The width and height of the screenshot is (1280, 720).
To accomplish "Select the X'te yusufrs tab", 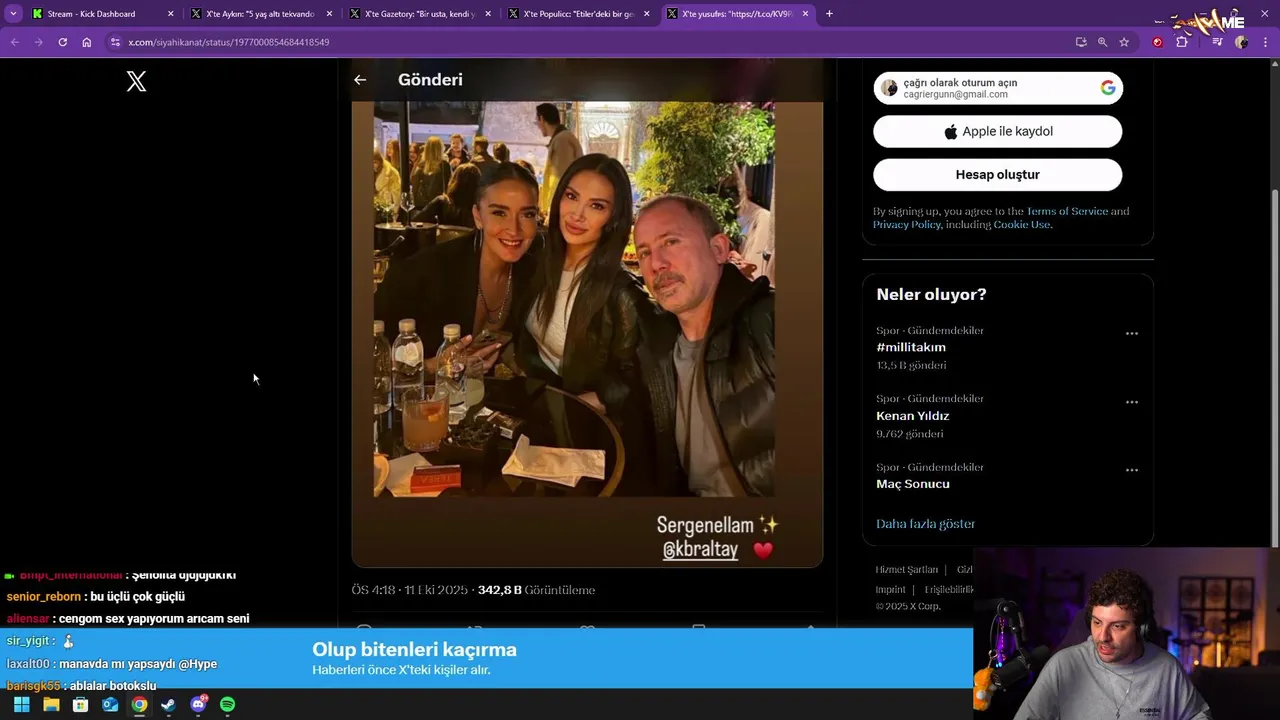I will tap(737, 14).
